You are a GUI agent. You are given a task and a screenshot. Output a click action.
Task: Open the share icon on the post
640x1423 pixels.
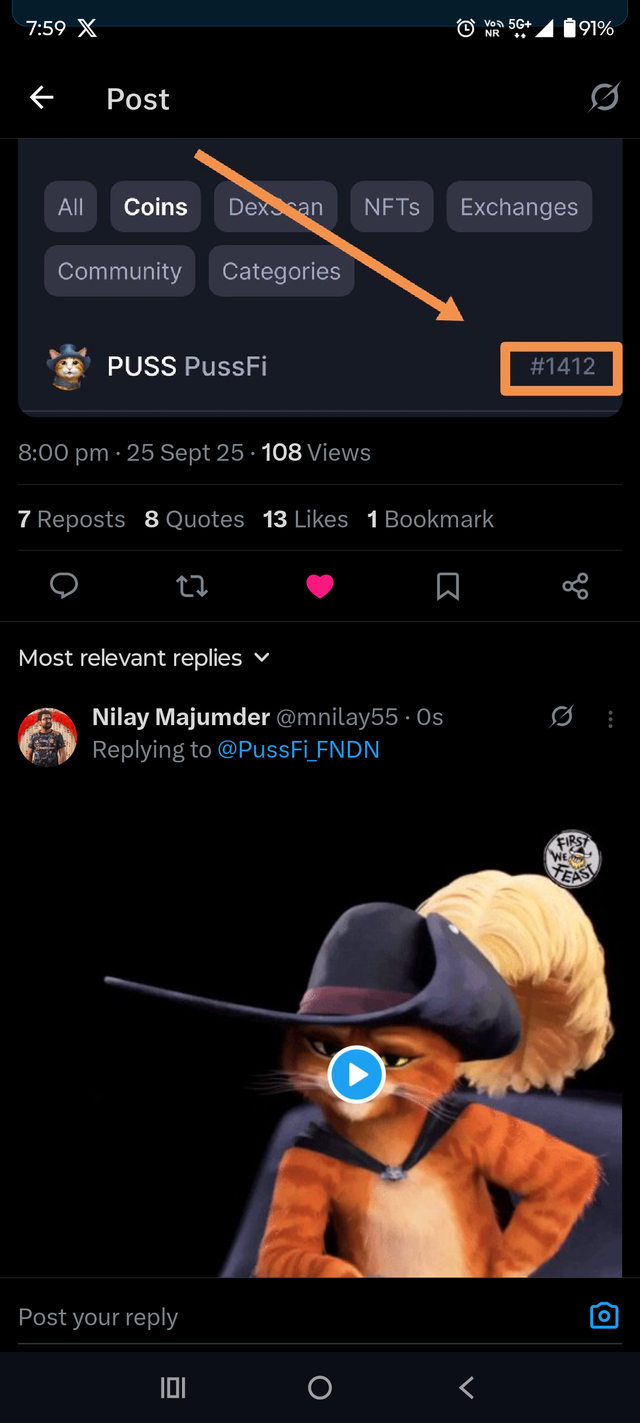tap(575, 586)
